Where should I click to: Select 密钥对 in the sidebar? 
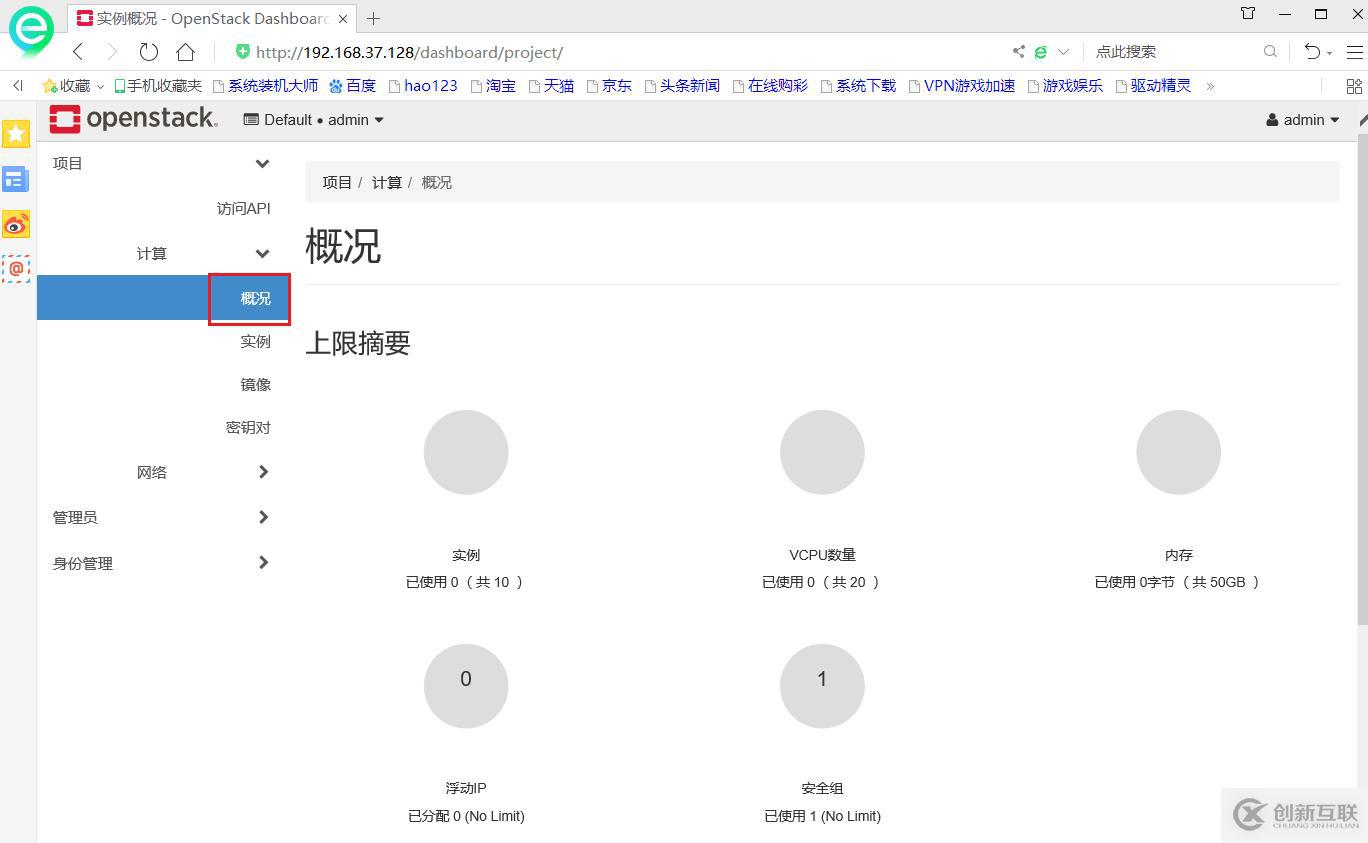[248, 427]
